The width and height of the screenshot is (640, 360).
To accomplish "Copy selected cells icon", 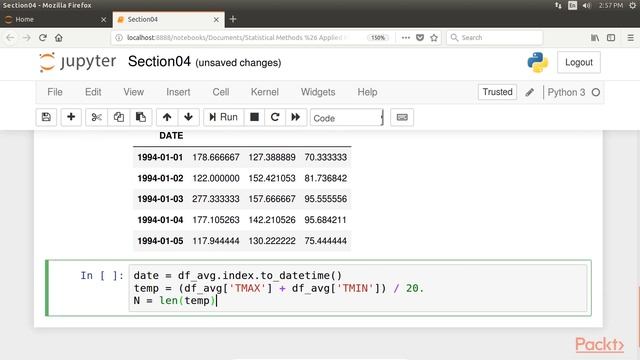I will (119, 117).
